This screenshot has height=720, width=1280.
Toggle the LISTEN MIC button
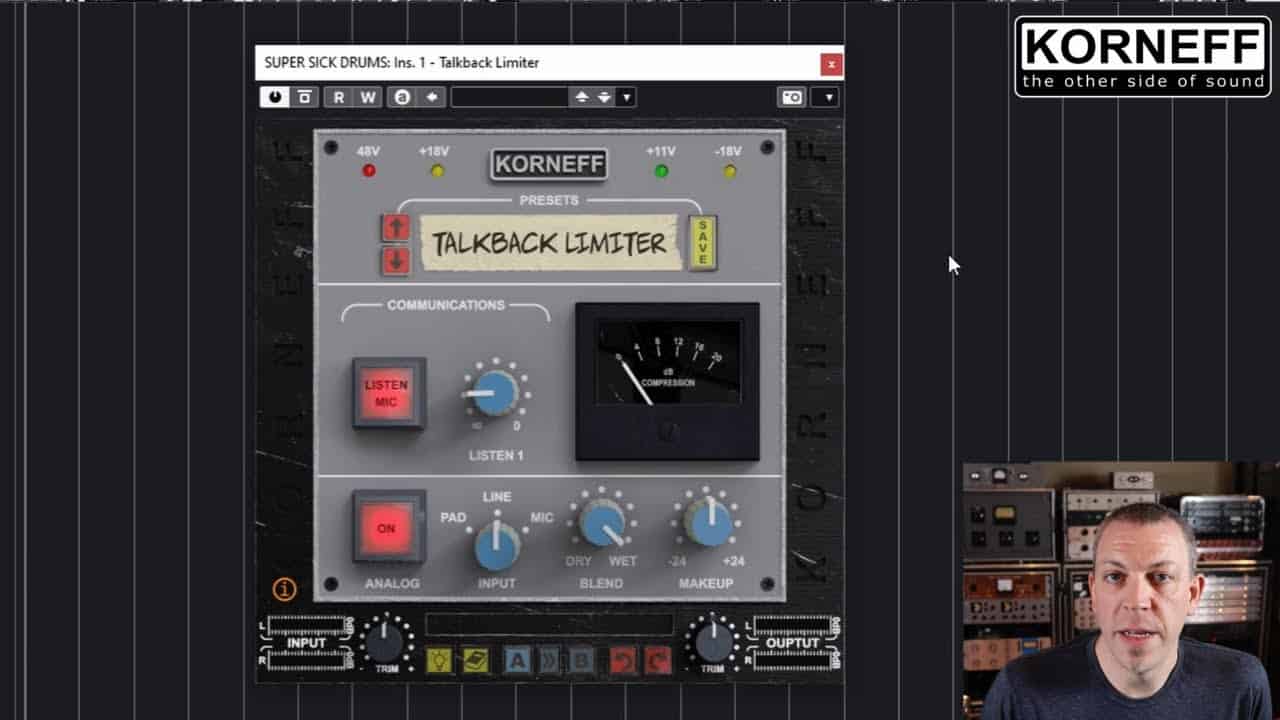click(x=389, y=393)
